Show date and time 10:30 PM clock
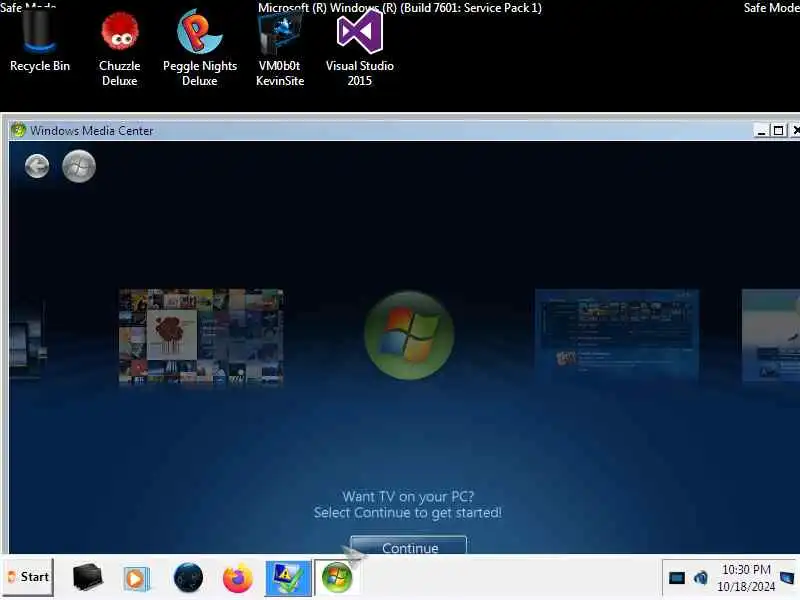This screenshot has width=800, height=600. [x=746, y=578]
